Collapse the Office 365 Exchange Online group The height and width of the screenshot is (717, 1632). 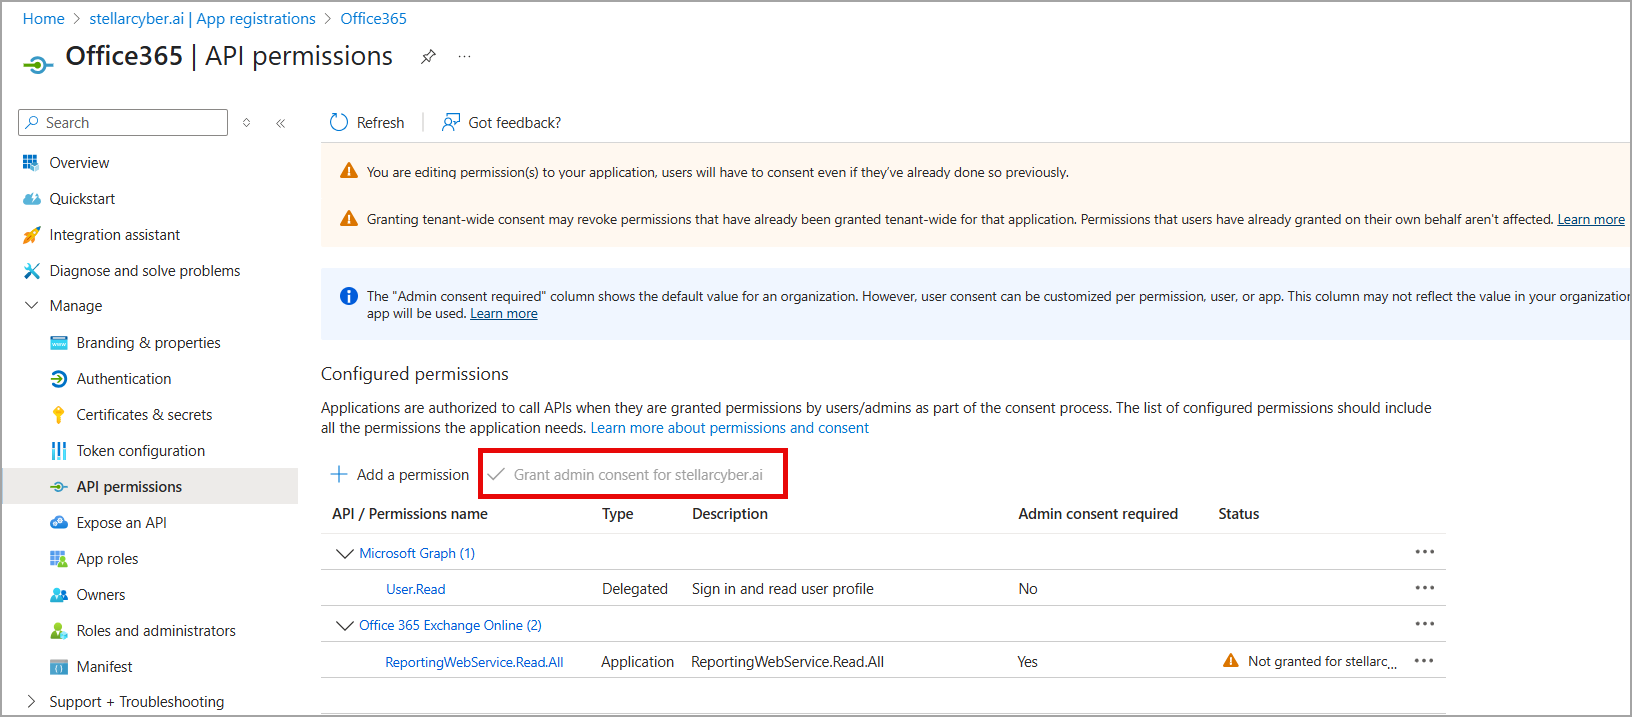coord(345,625)
